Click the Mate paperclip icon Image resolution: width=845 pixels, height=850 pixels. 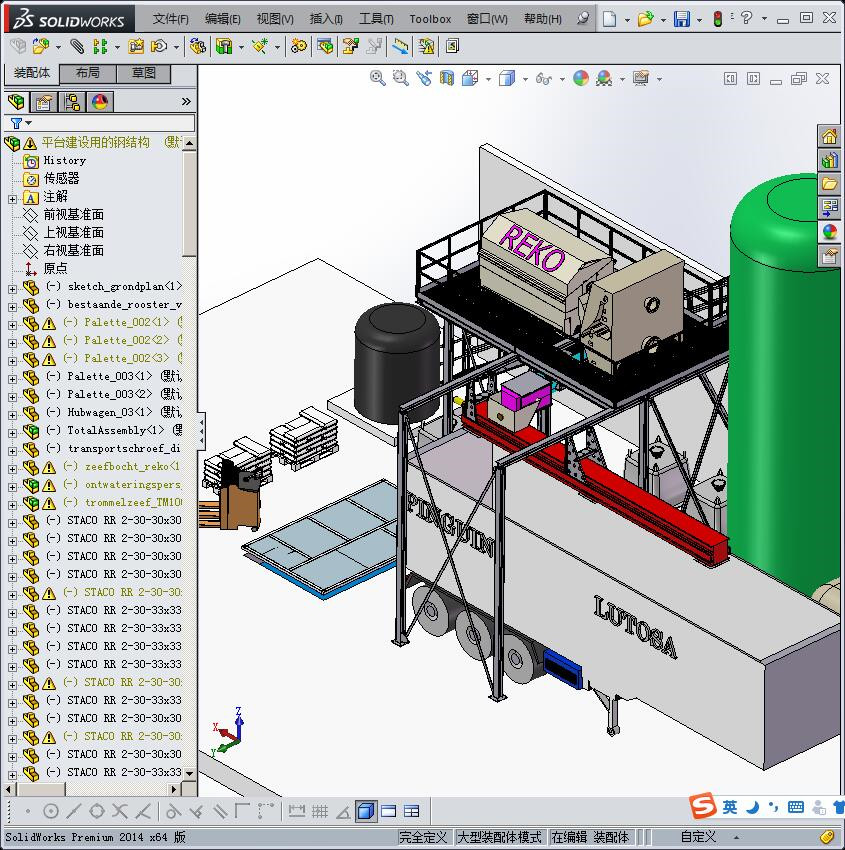tap(77, 47)
